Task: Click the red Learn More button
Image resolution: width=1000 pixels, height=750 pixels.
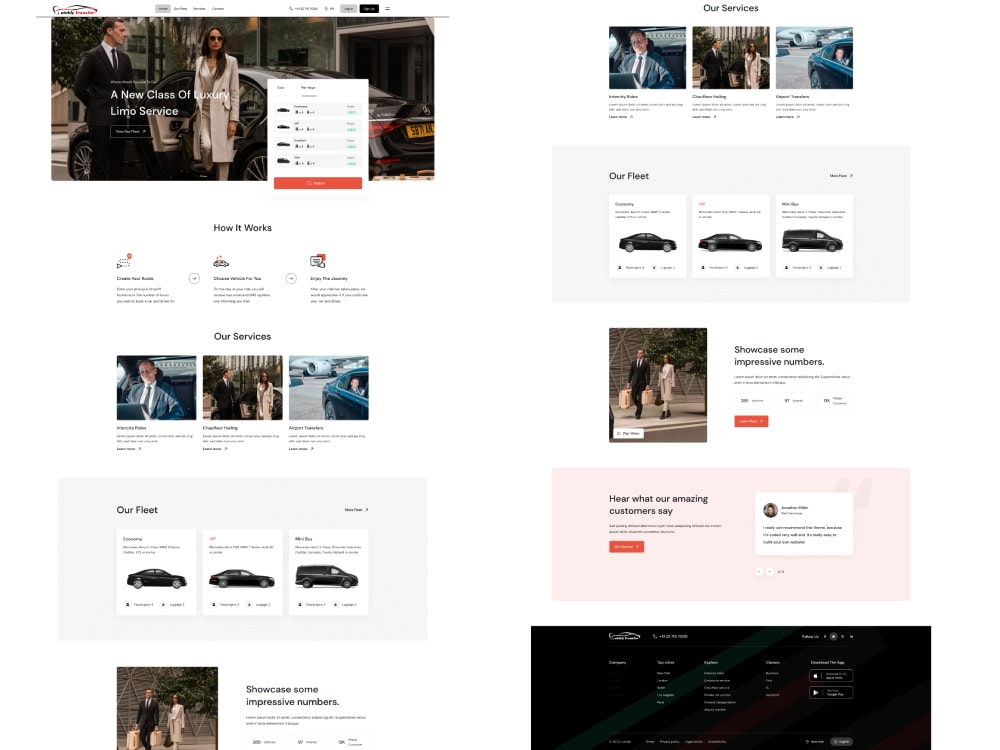Action: pyautogui.click(x=751, y=421)
